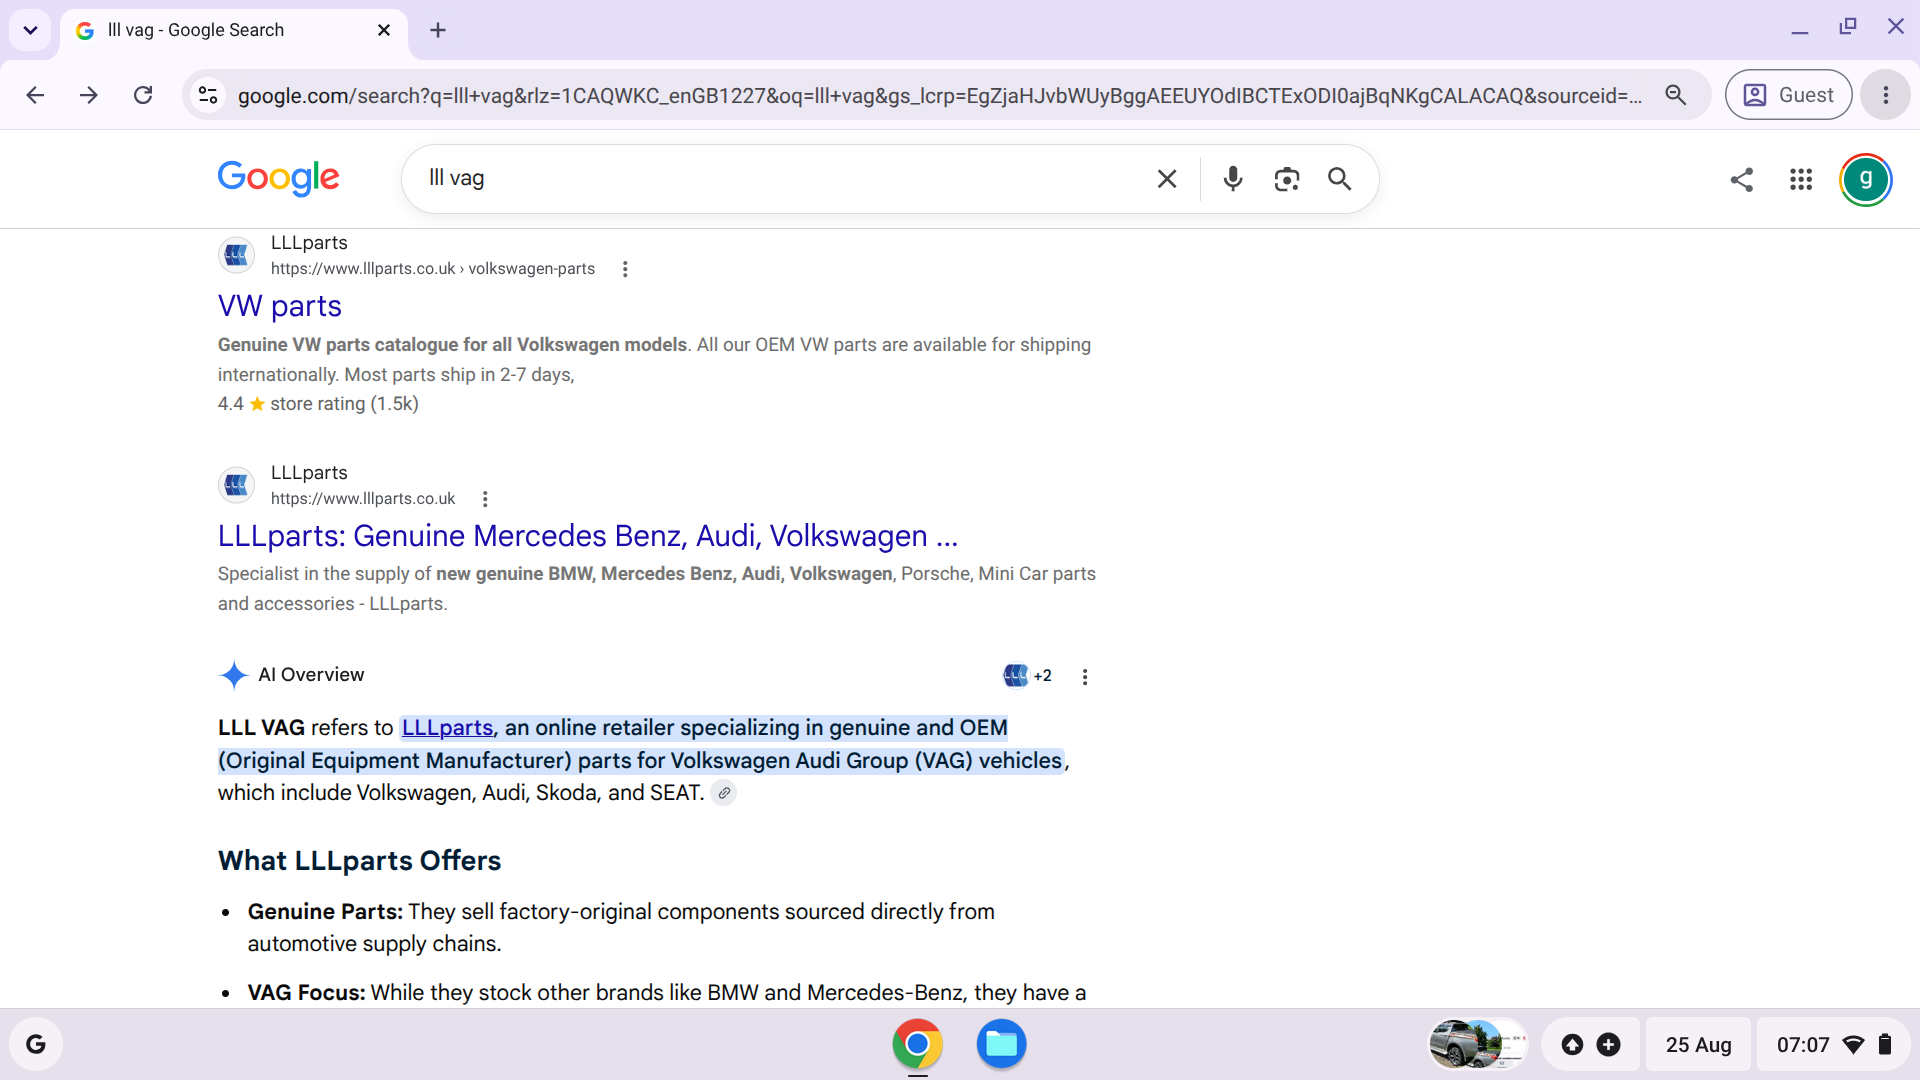This screenshot has width=1920, height=1080.
Task: Click the 'https://www.lllparts.co.uk › volkswagen-parts' URL text
Action: pos(433,269)
